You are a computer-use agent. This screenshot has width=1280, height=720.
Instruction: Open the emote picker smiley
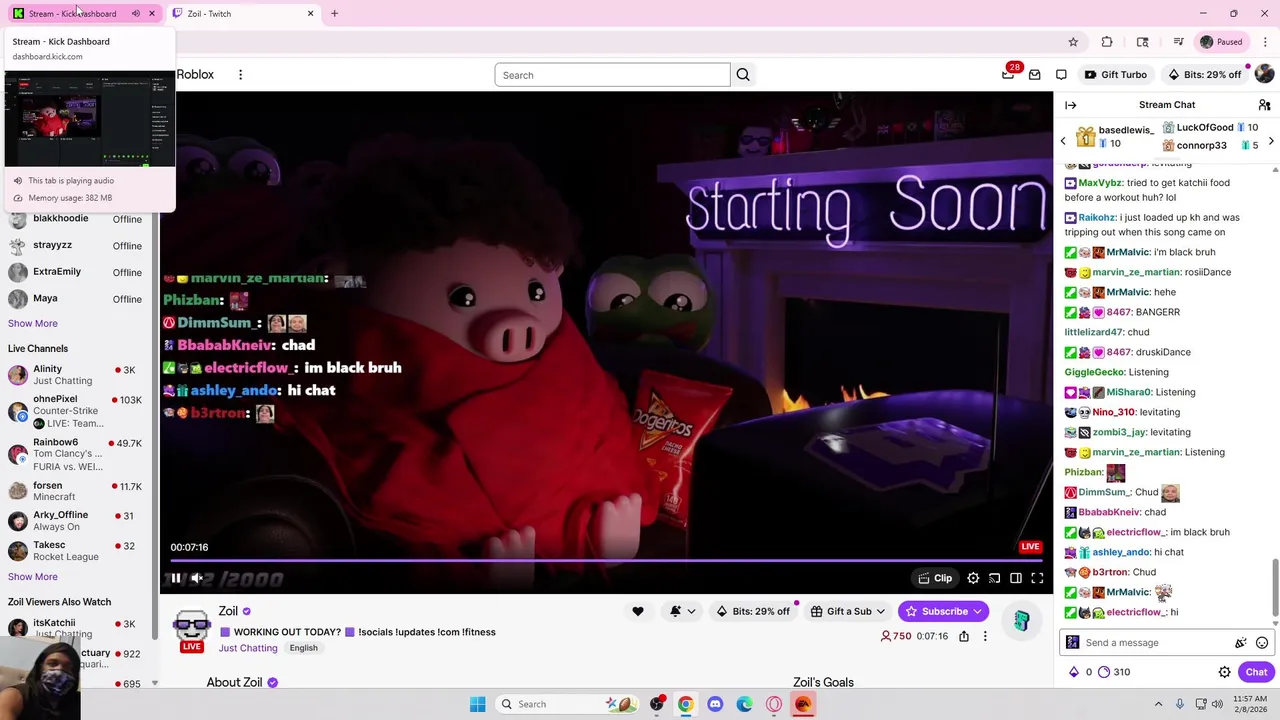pyautogui.click(x=1262, y=643)
